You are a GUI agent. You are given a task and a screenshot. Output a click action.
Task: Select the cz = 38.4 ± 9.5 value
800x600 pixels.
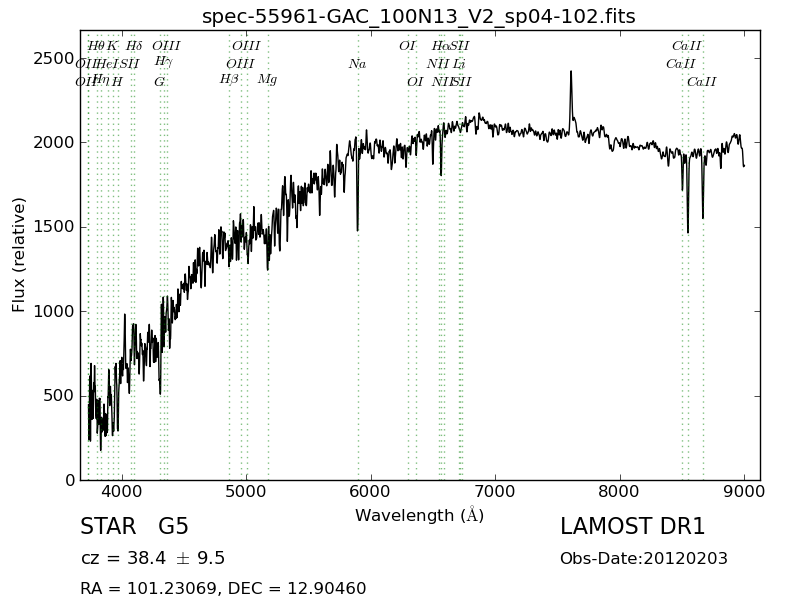click(x=153, y=558)
